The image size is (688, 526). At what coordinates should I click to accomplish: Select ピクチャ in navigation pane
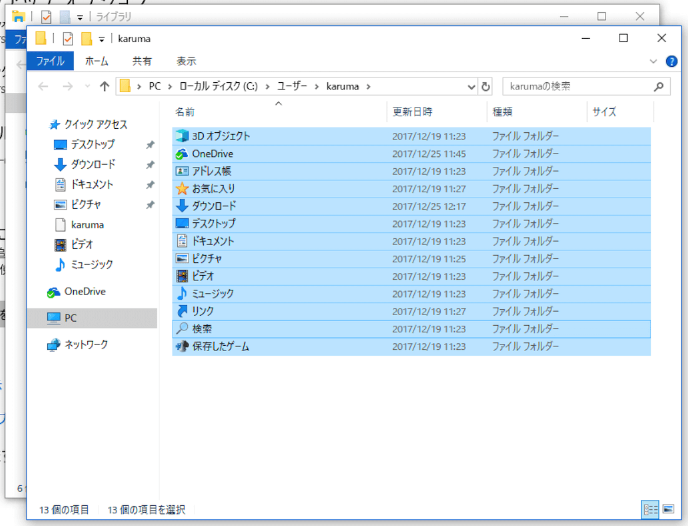point(86,205)
